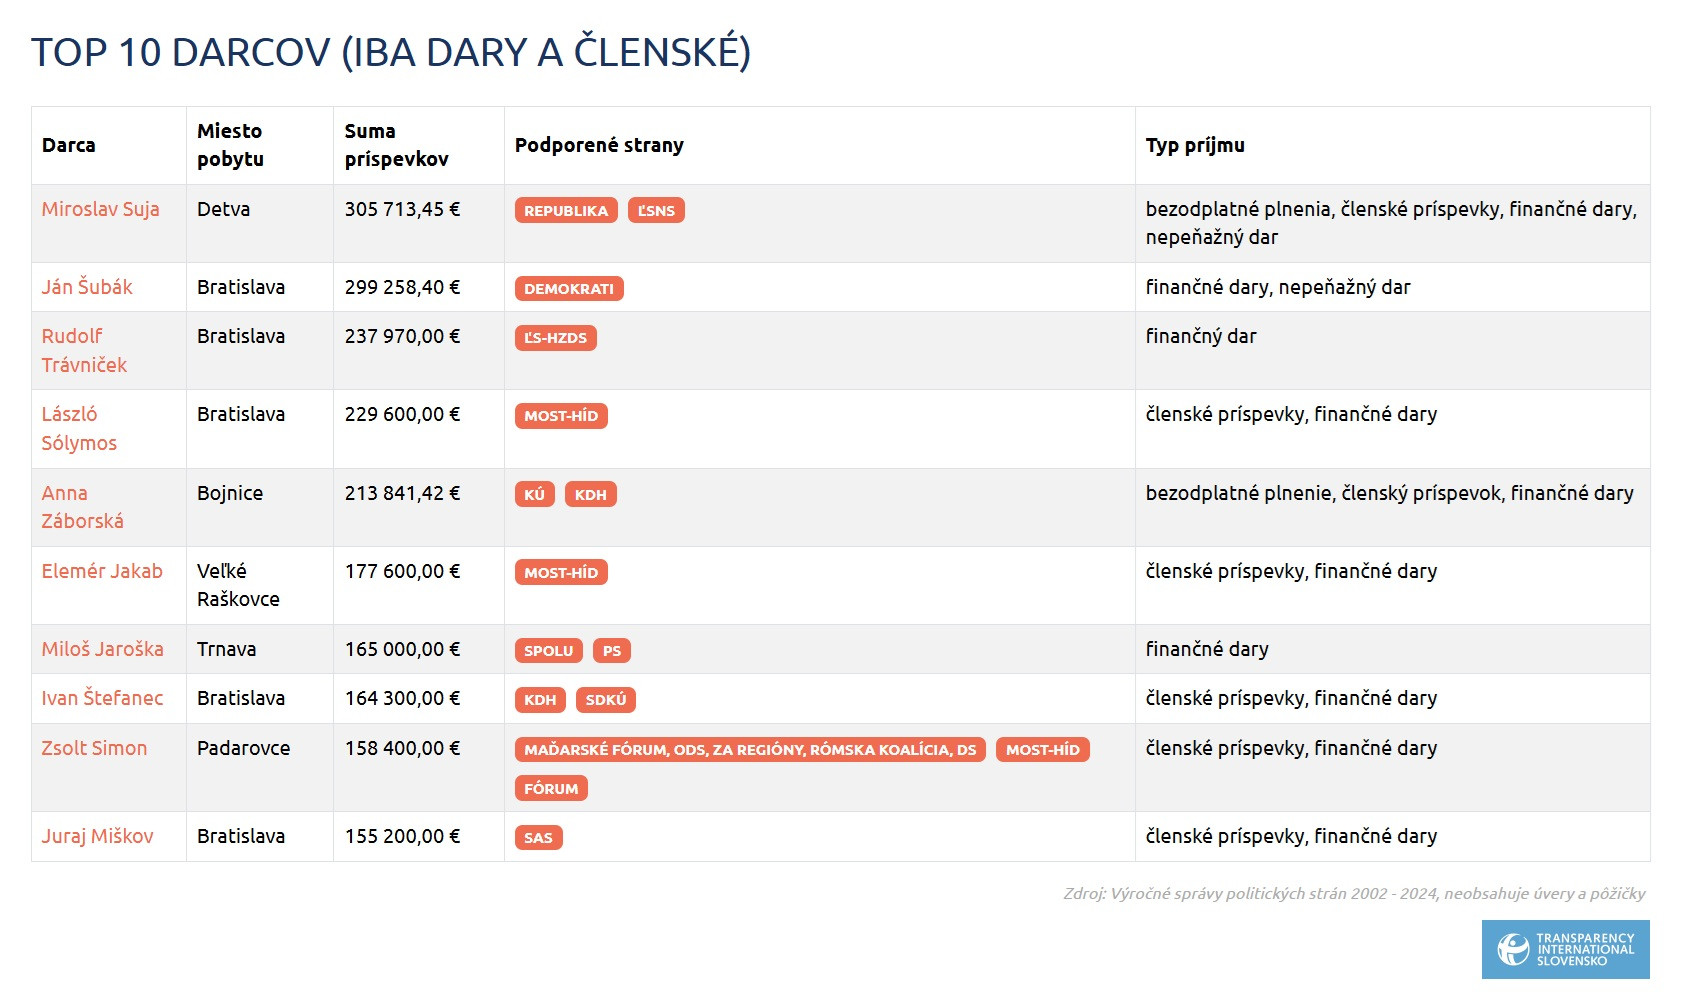Viewport: 1683px width, 999px height.
Task: Open Zsolt Simon donor link
Action: [94, 748]
